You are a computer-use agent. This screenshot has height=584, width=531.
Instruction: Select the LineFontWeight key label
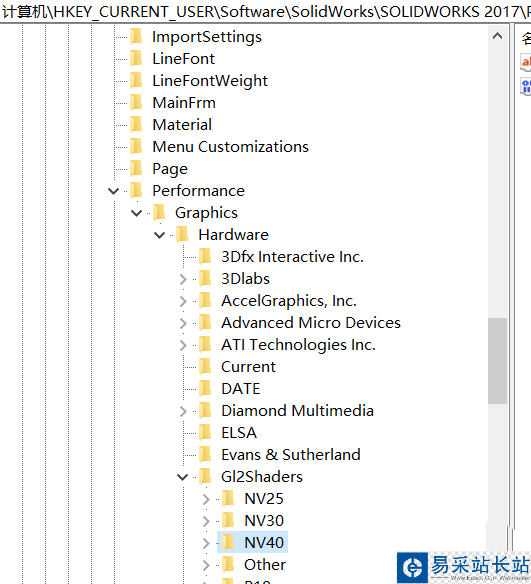(x=210, y=81)
